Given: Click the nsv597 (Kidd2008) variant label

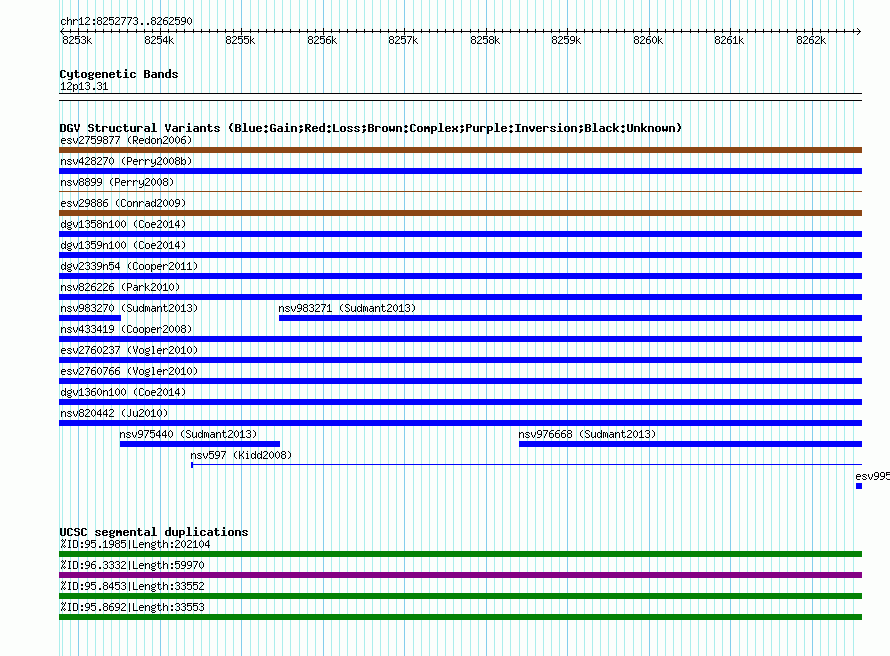Looking at the screenshot, I should 241,455.
